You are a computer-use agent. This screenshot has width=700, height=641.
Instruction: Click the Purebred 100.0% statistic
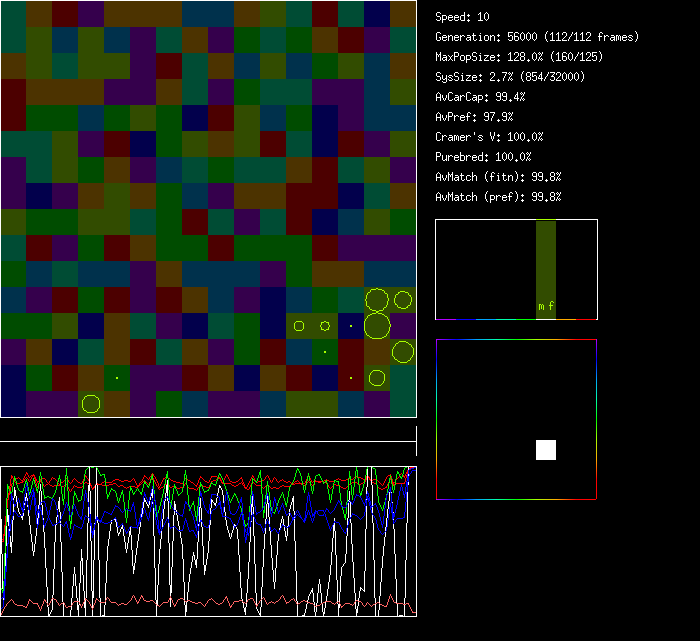(x=483, y=157)
